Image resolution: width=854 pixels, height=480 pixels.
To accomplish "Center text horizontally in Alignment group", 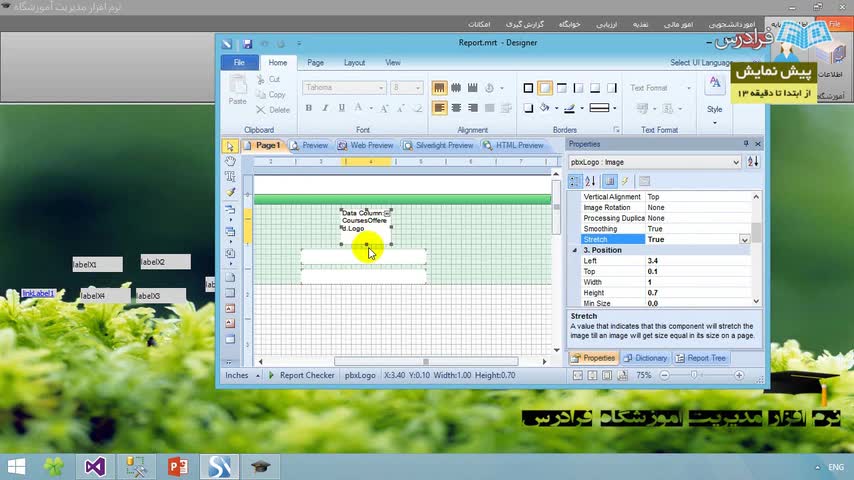I will pos(456,108).
